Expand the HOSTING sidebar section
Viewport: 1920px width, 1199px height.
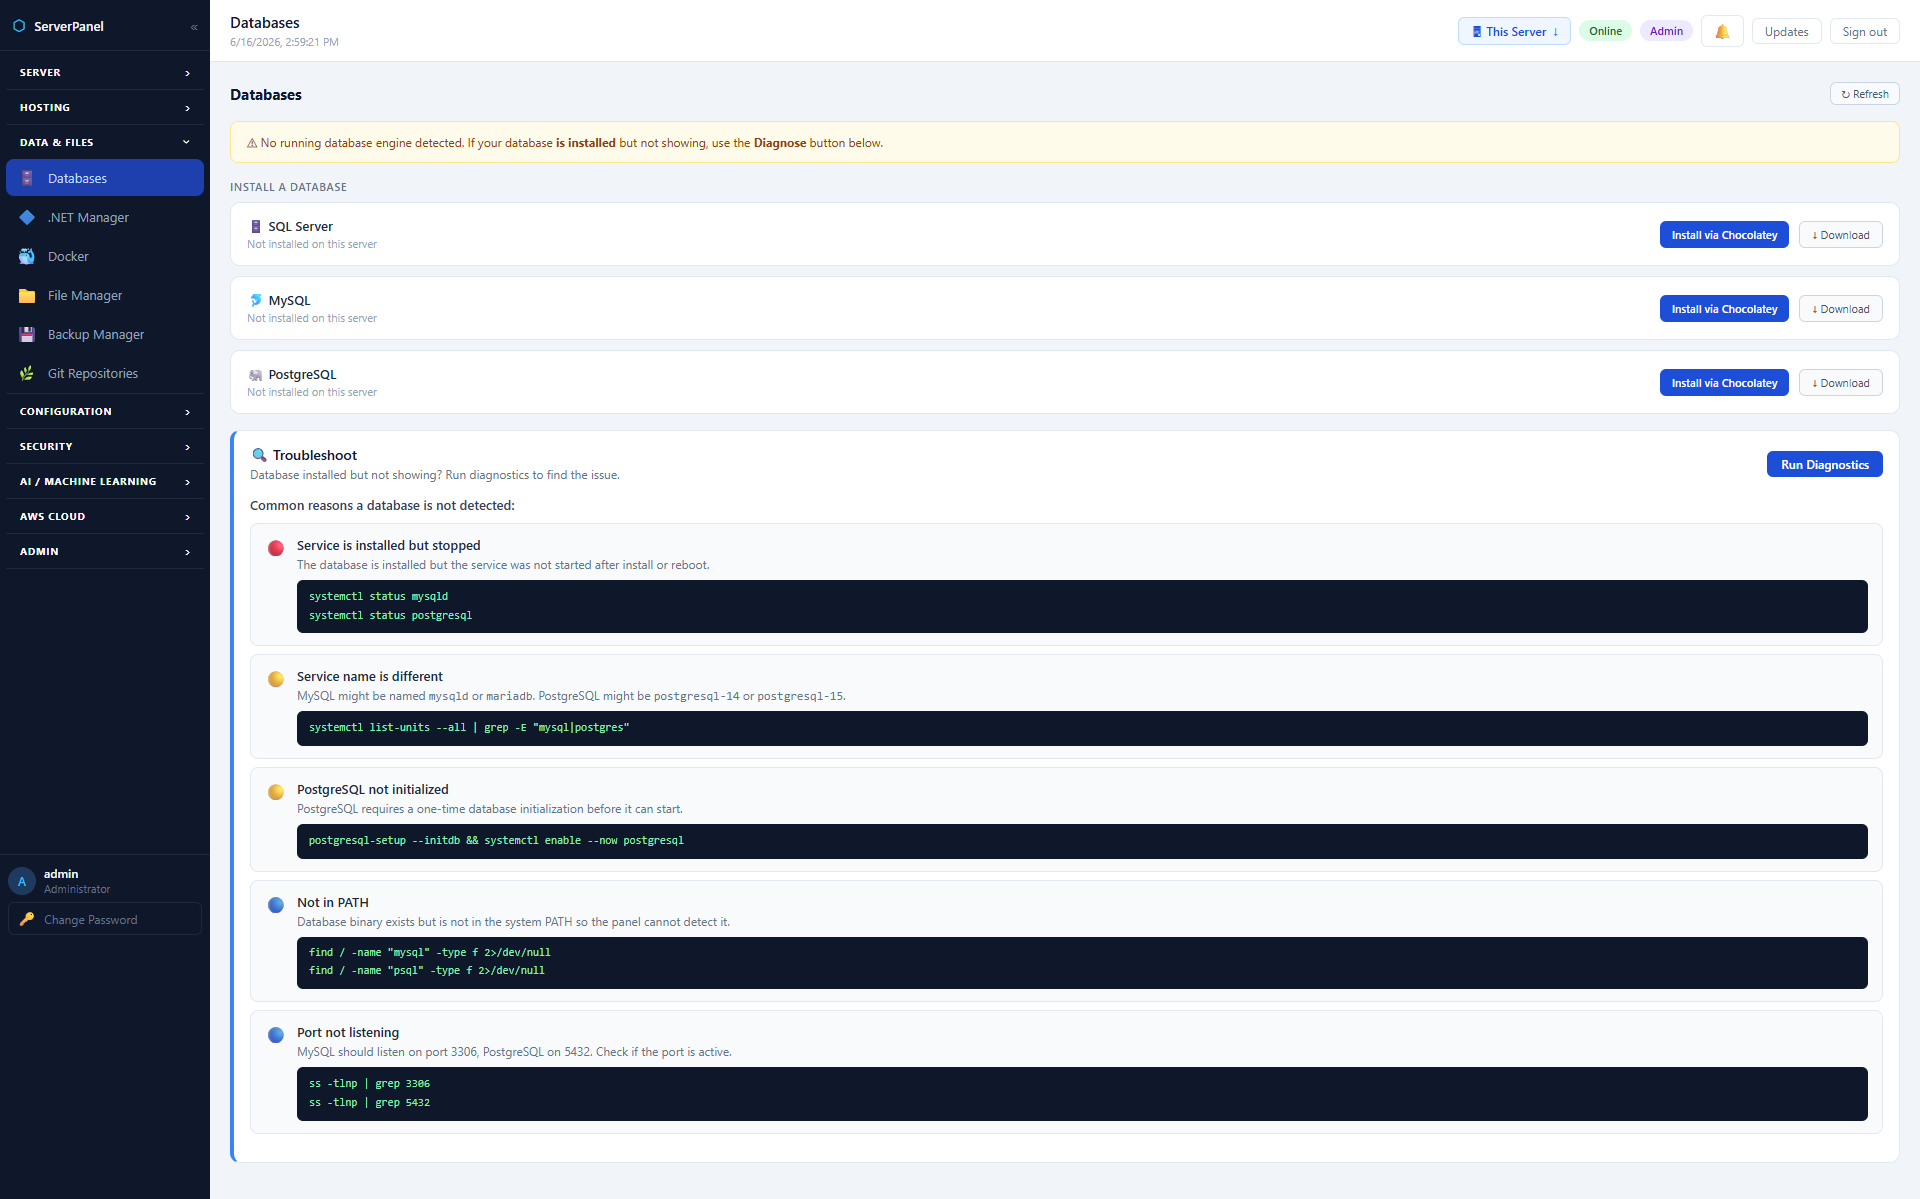[x=104, y=107]
